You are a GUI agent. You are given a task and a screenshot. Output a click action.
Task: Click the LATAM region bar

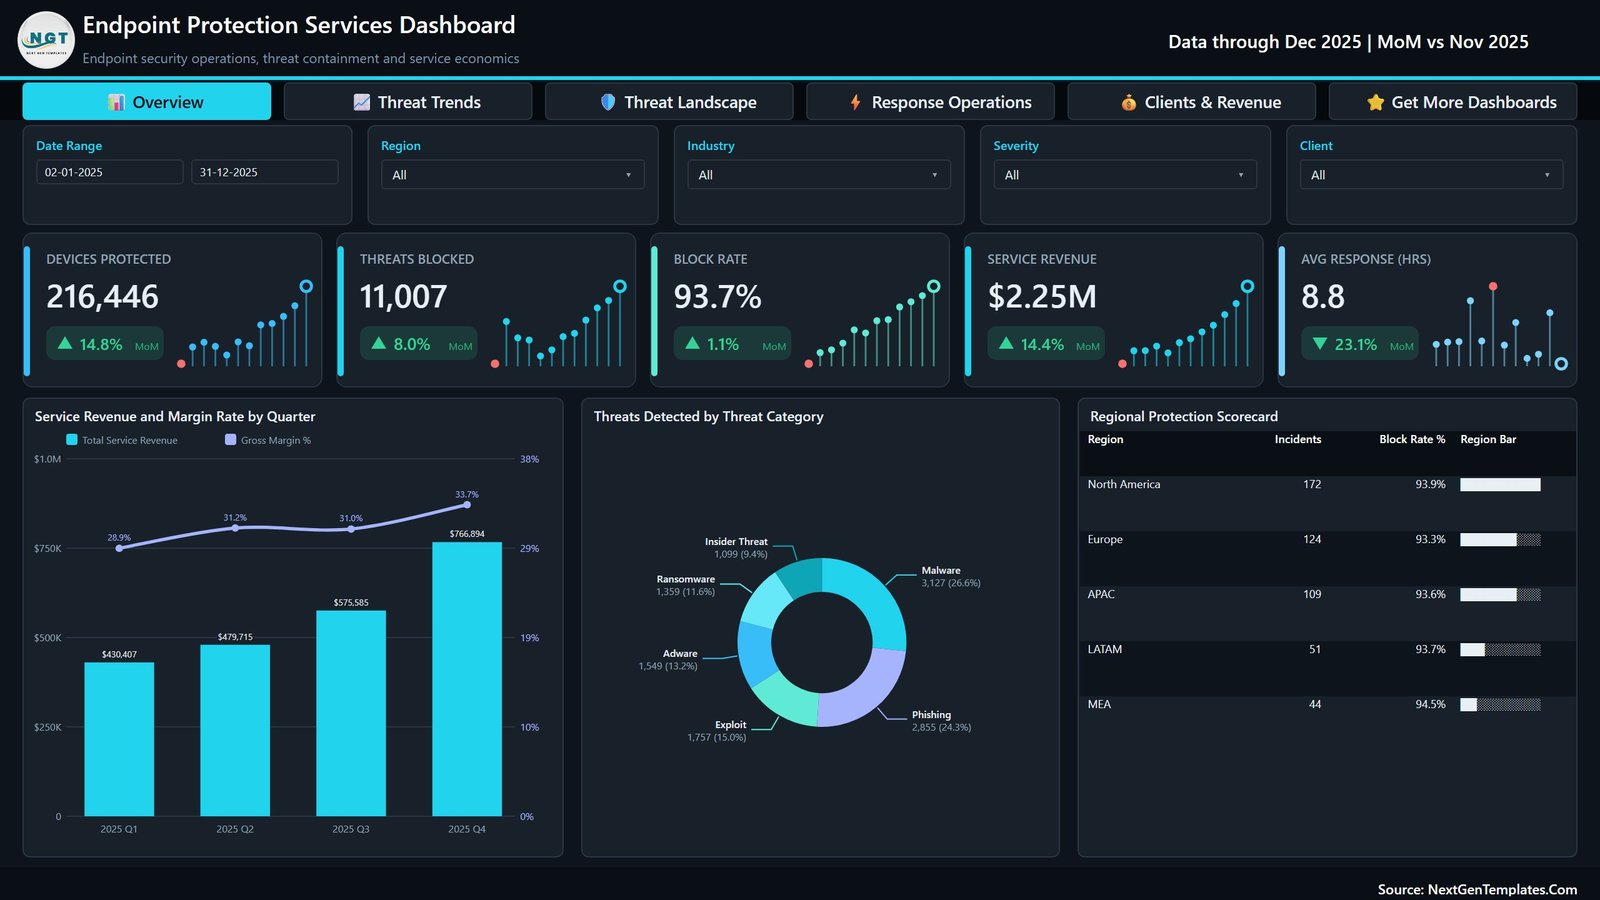(1500, 650)
